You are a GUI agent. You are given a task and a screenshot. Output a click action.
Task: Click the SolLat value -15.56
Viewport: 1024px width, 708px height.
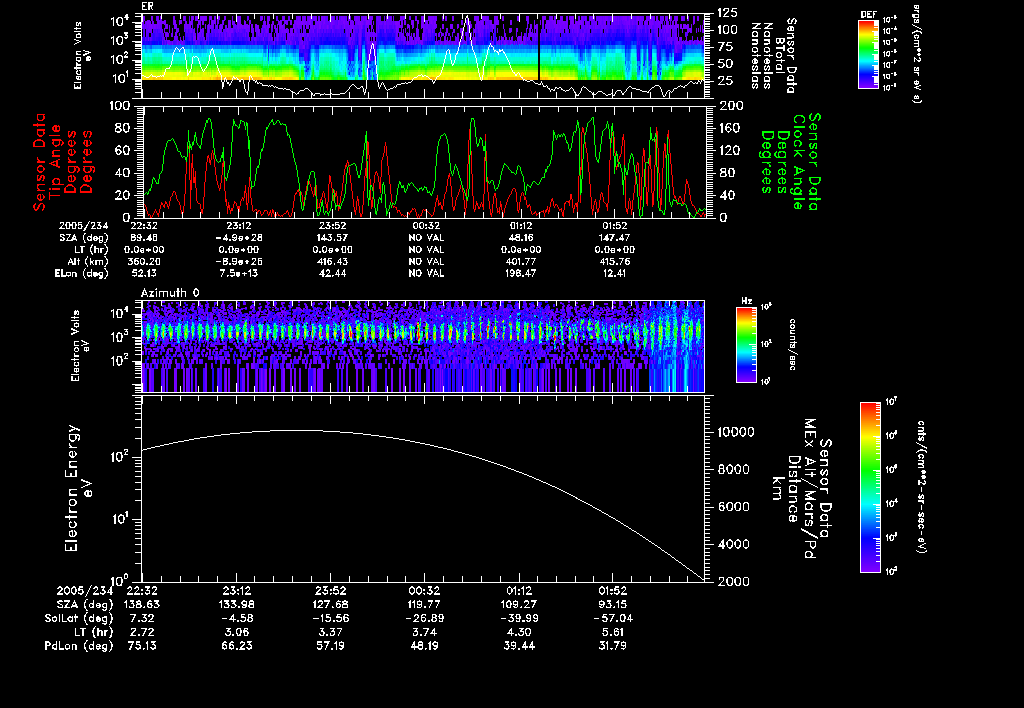point(330,618)
